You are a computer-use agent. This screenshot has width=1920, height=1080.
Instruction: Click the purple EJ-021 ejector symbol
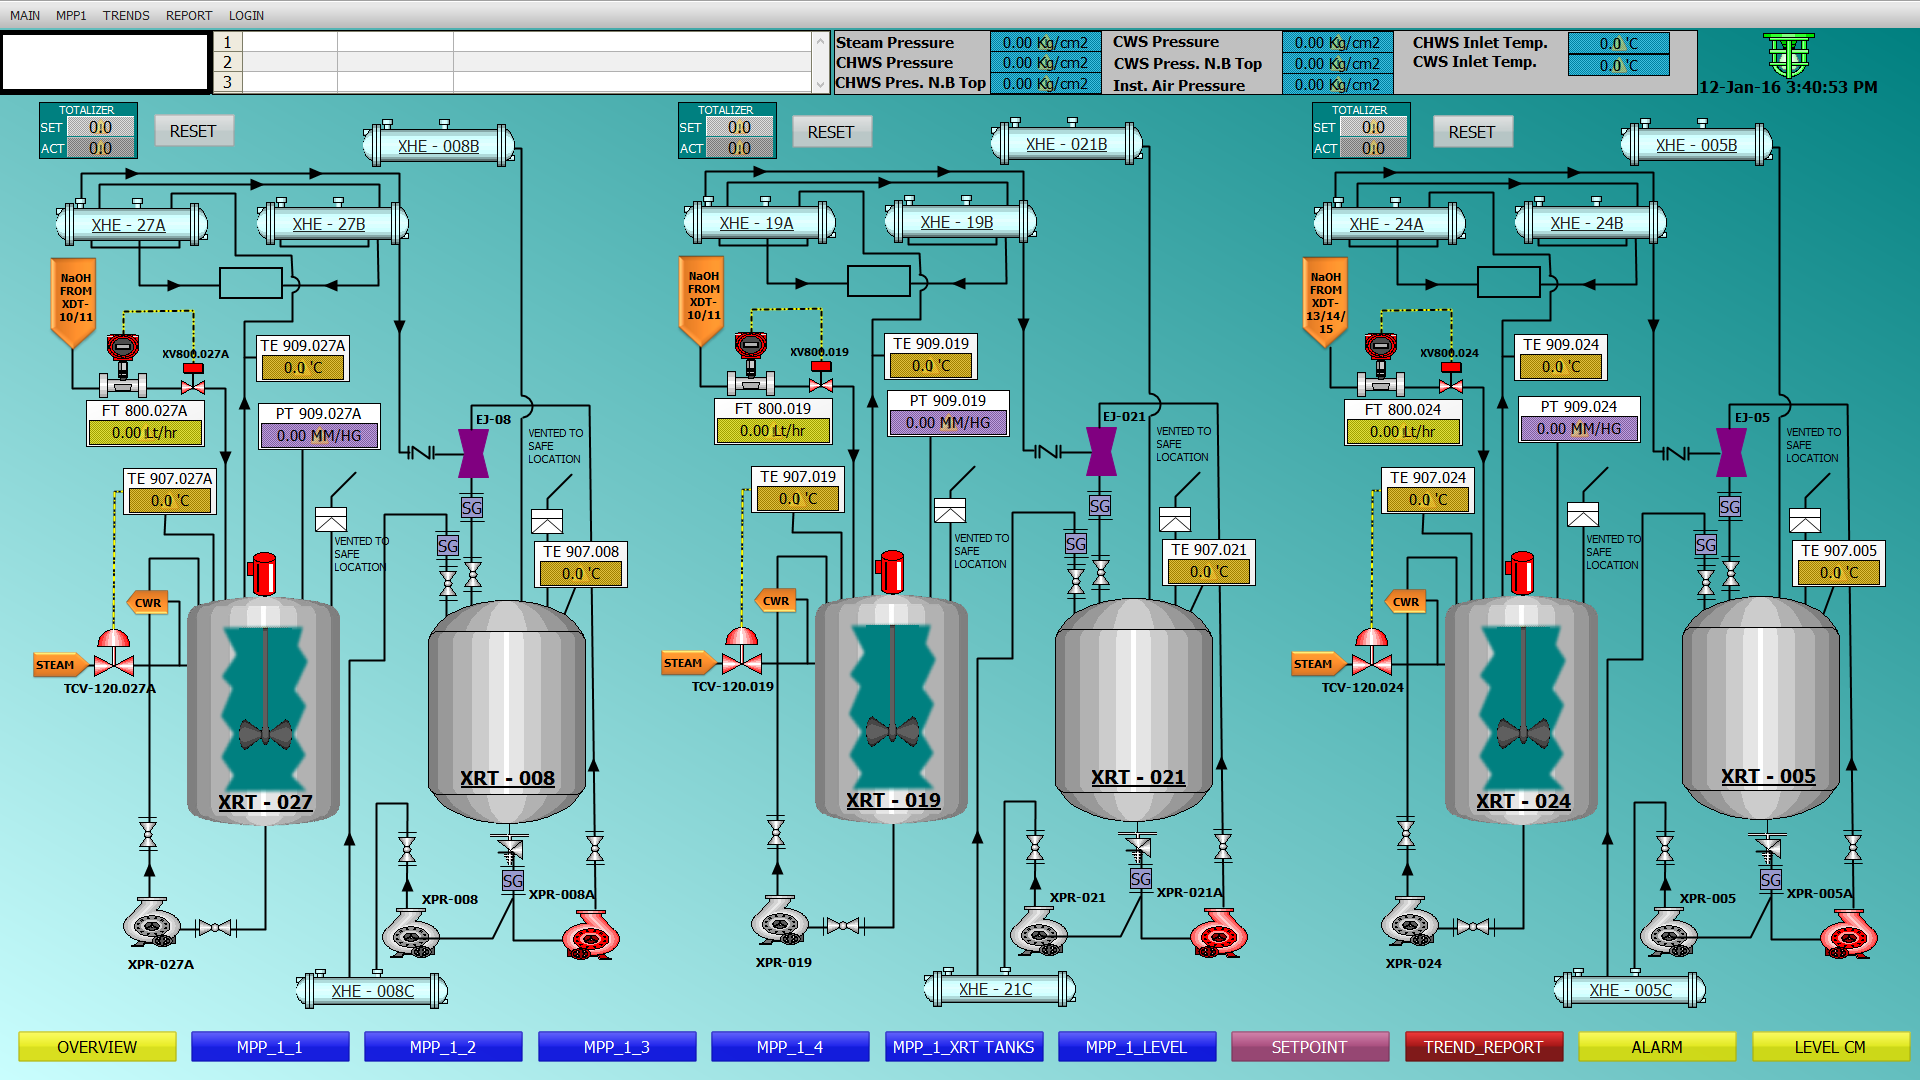point(1100,452)
